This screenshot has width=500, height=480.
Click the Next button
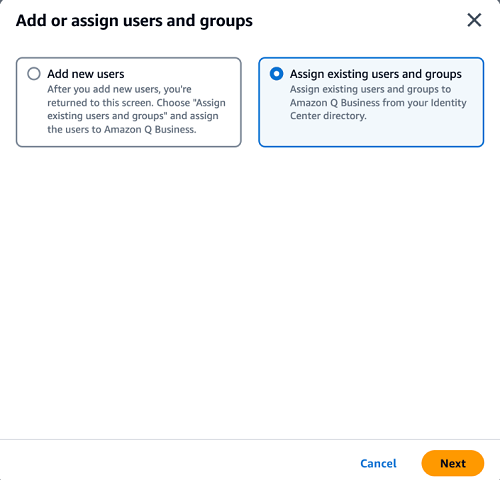pyautogui.click(x=453, y=463)
